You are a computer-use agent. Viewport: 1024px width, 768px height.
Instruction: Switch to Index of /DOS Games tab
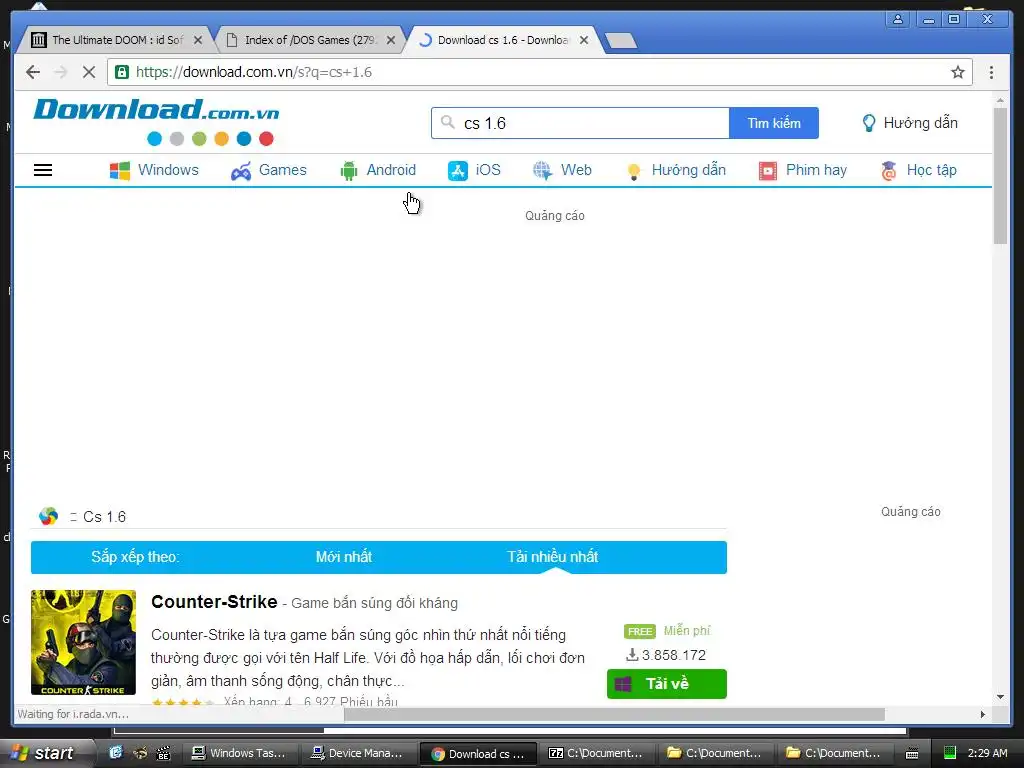[x=310, y=40]
